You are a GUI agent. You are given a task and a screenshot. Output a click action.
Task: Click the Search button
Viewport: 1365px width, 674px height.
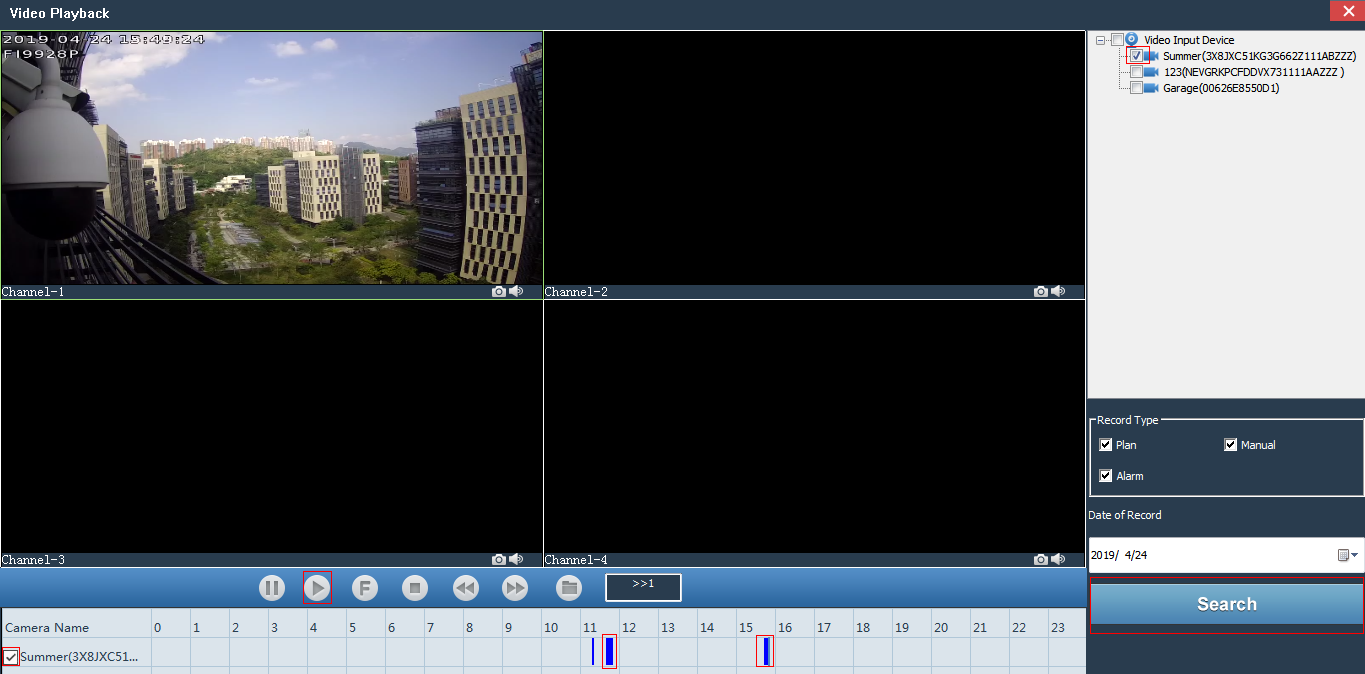pyautogui.click(x=1226, y=603)
